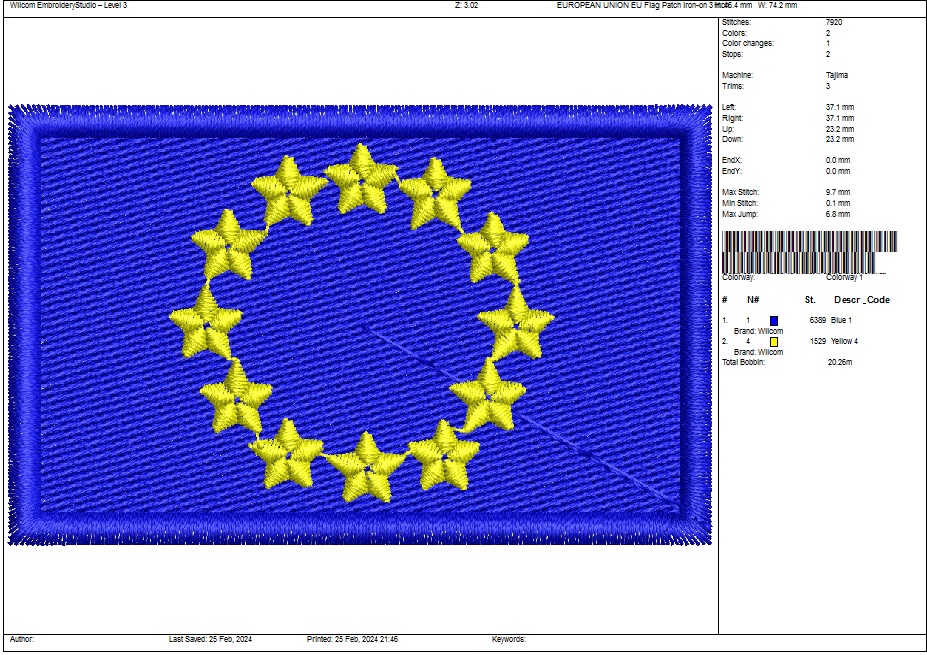Click the Colorway 1 label
Viewport: 927px width, 655px height.
pos(844,277)
